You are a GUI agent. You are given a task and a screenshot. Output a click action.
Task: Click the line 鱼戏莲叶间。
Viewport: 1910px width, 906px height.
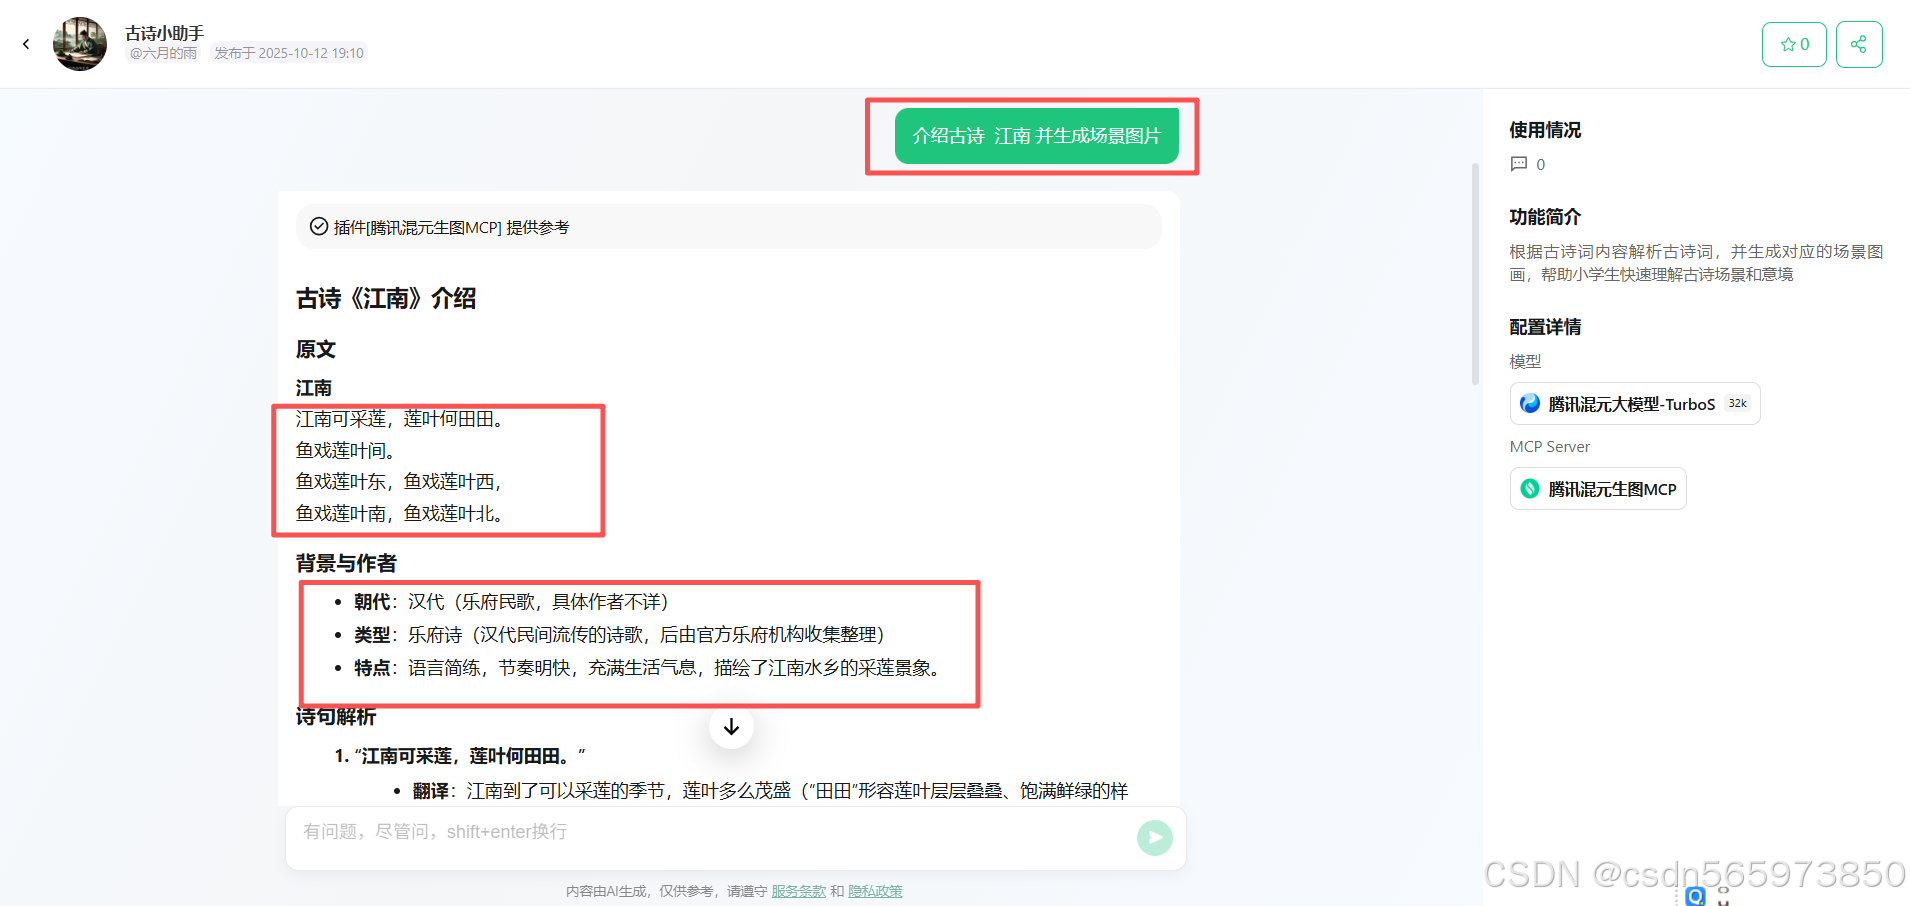349,451
